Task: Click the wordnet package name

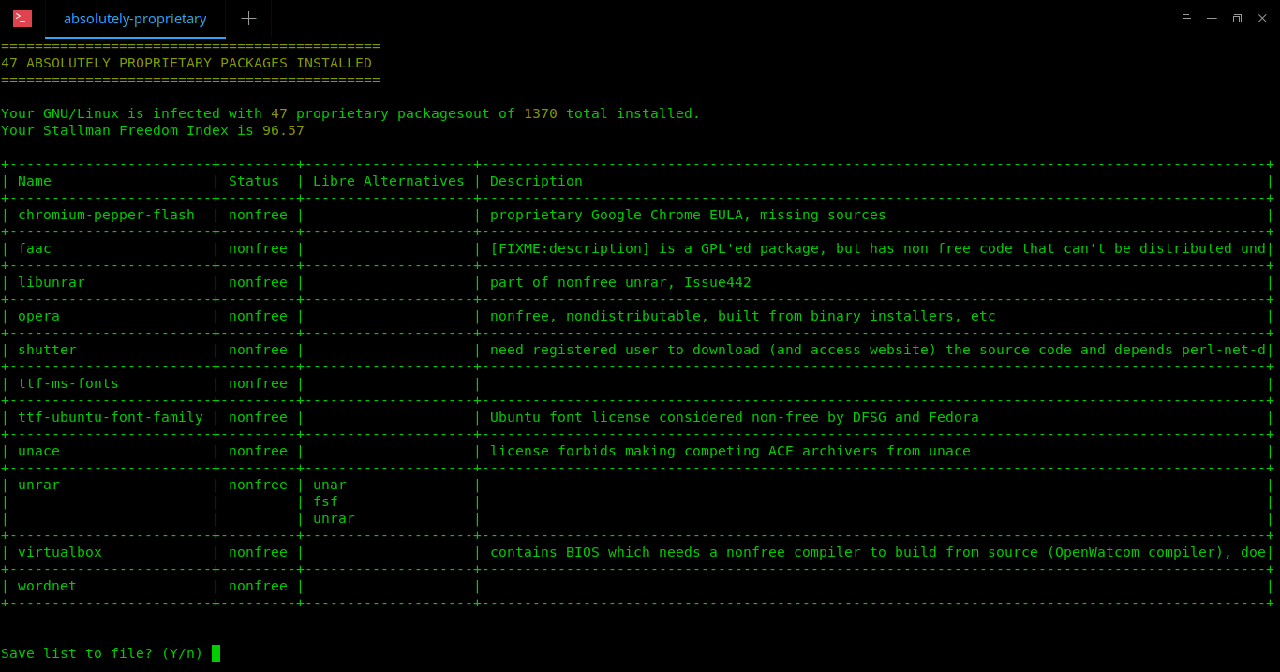Action: (x=47, y=586)
